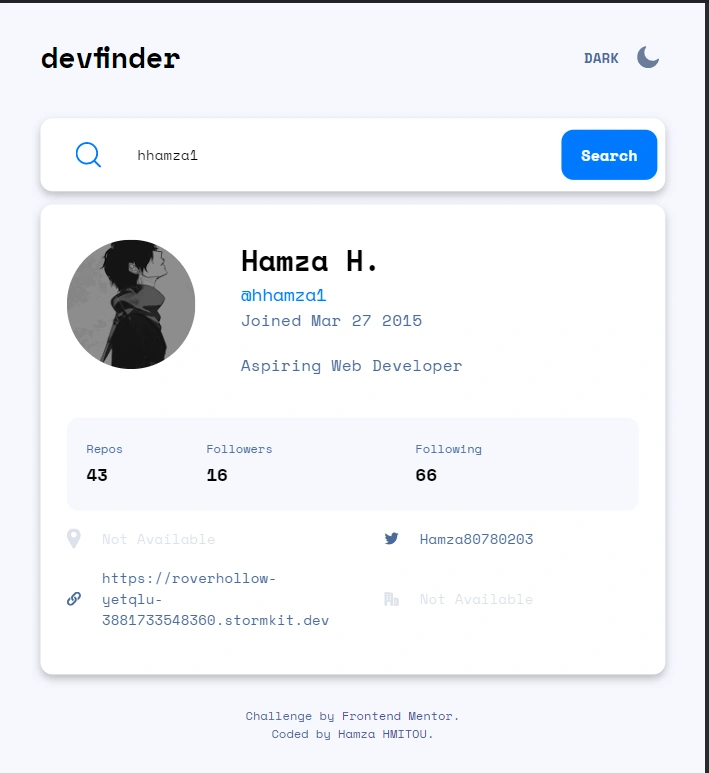Click the blue Search button
This screenshot has height=773, width=709.
pyautogui.click(x=609, y=155)
